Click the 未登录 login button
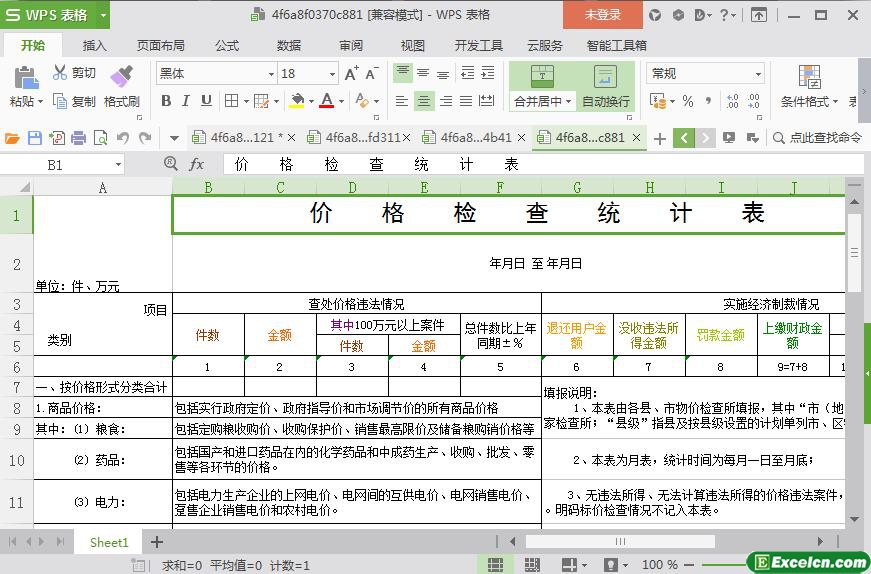 coord(602,14)
